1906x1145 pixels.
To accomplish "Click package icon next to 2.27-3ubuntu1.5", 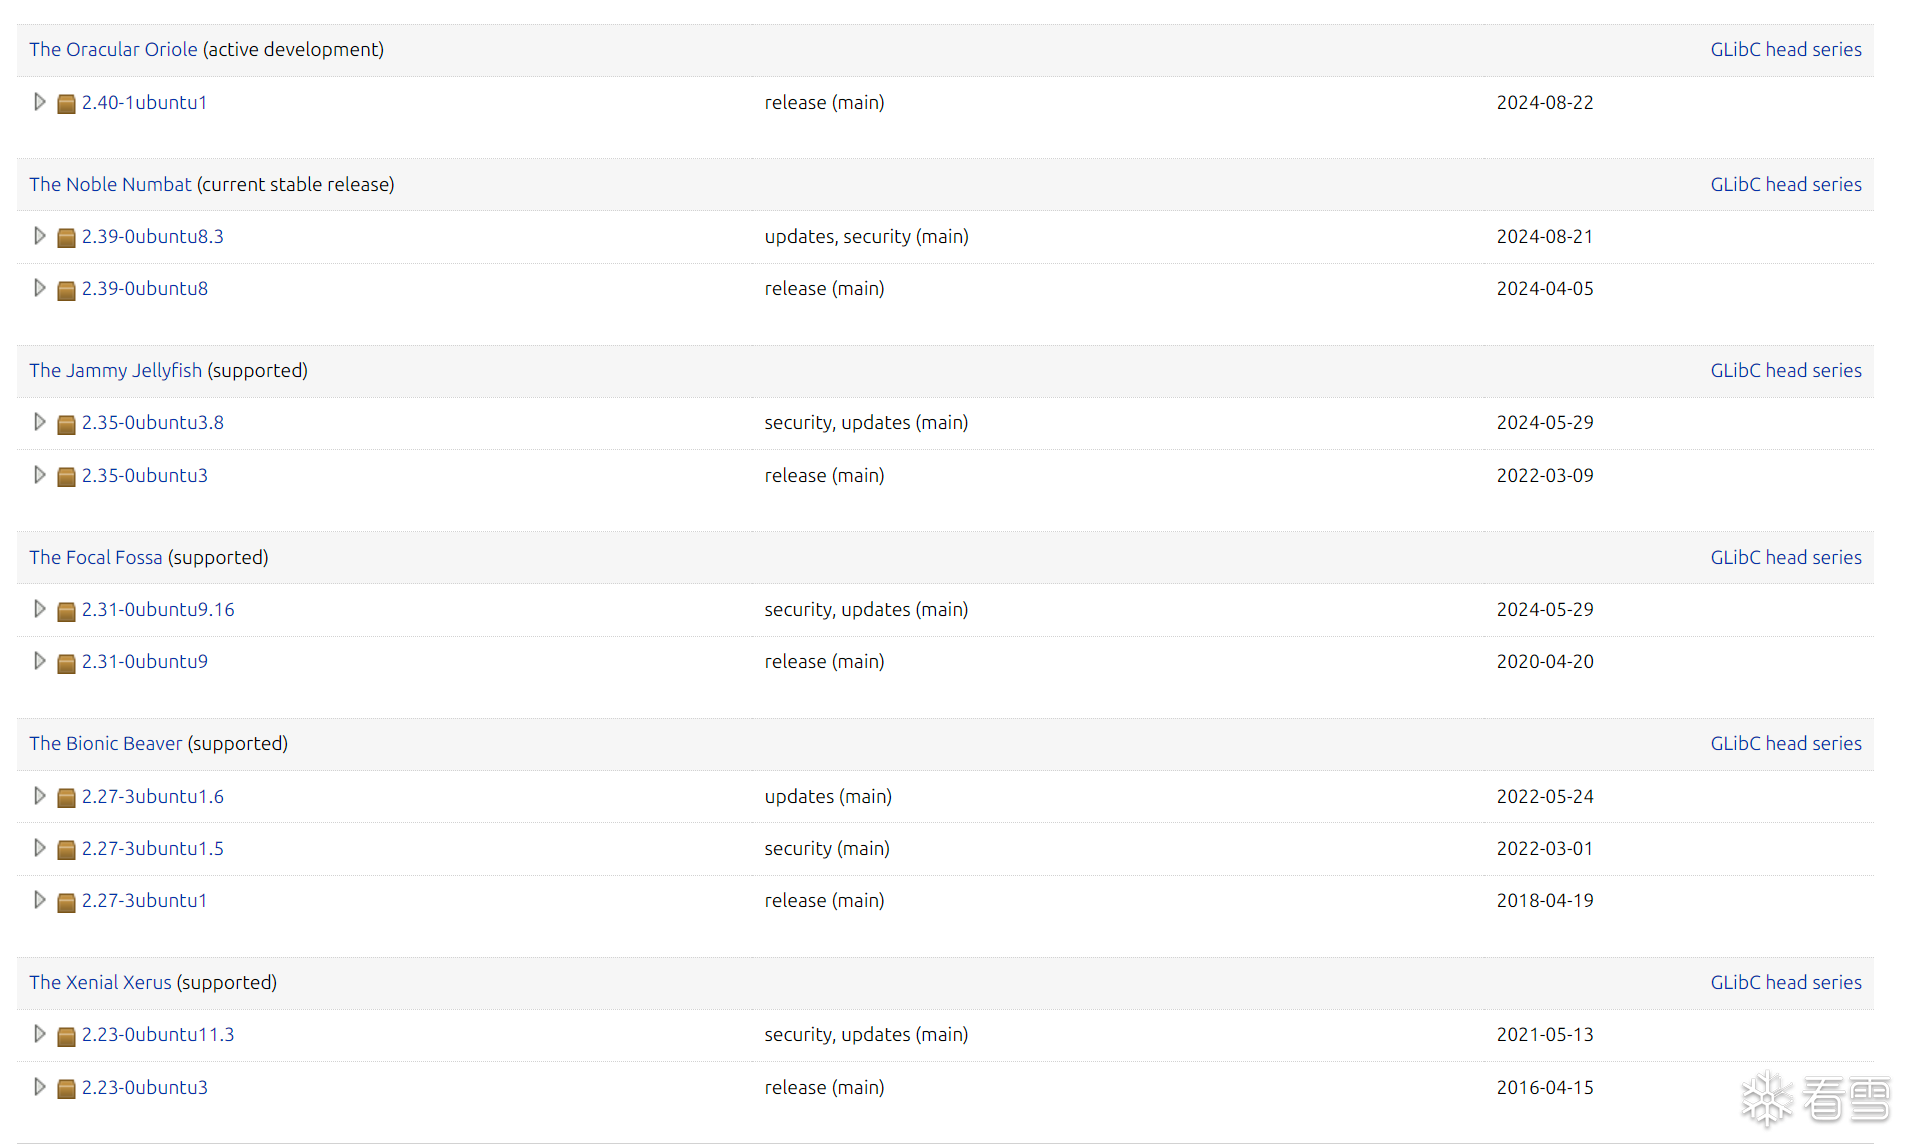I will 66,850.
